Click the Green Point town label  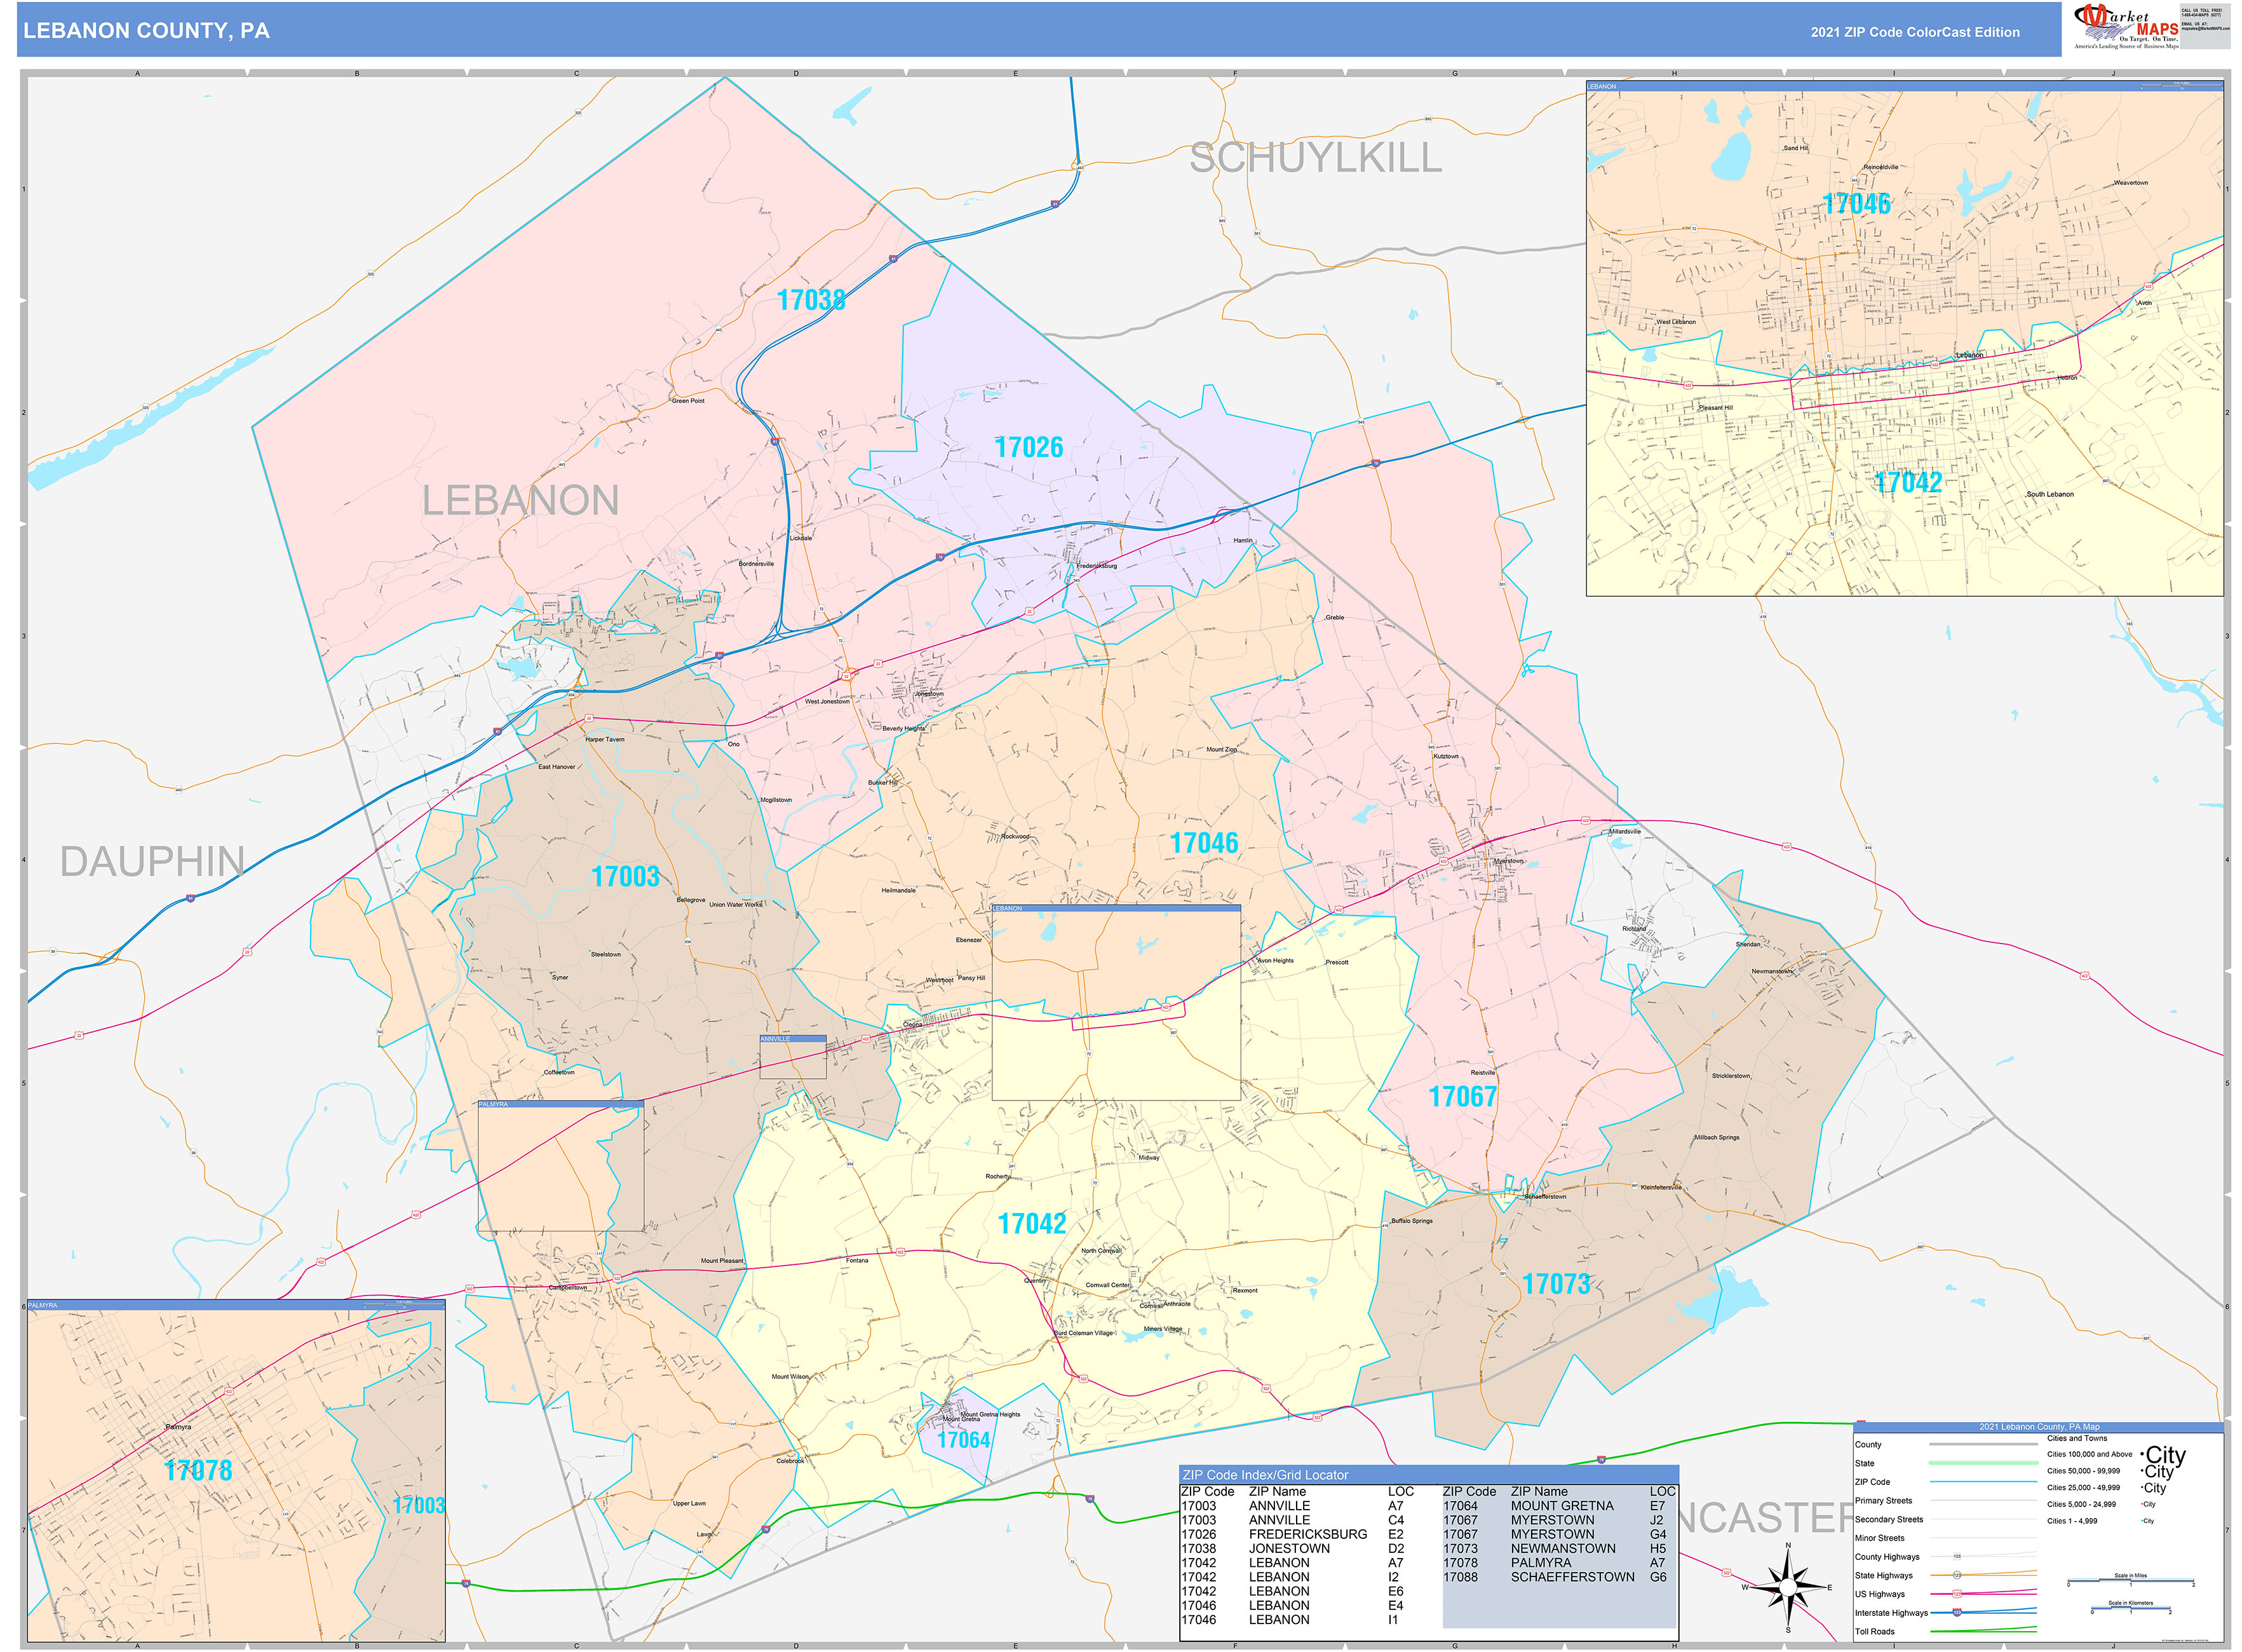pyautogui.click(x=688, y=401)
